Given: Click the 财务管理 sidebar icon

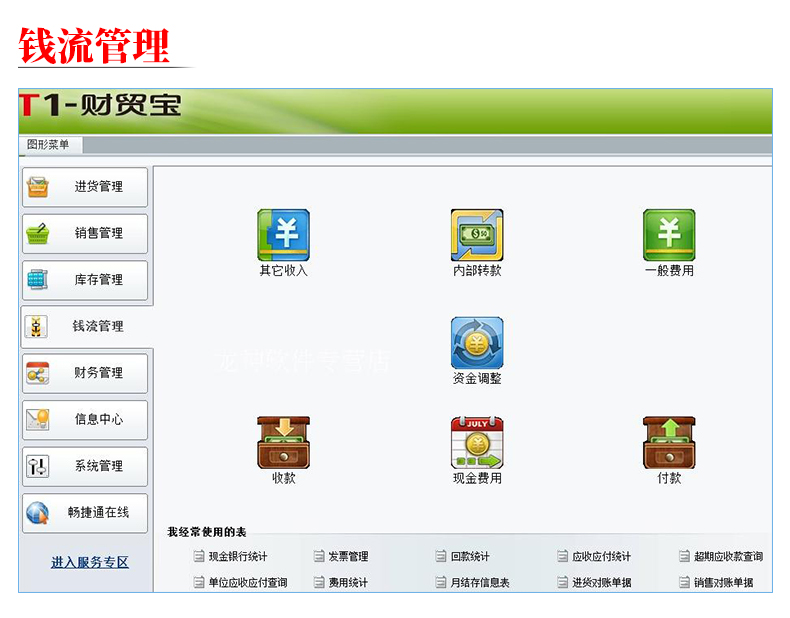Looking at the screenshot, I should 38,373.
